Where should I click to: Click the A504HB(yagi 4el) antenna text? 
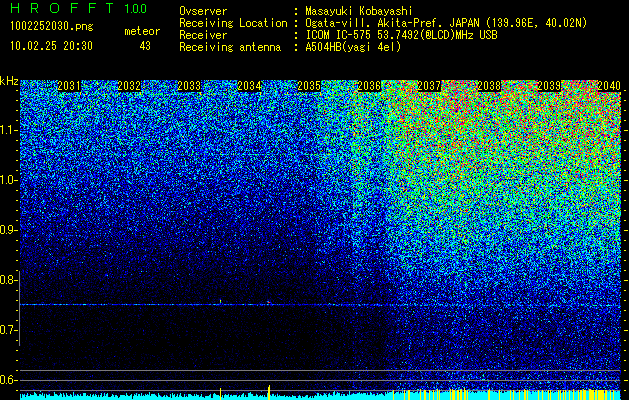[353, 47]
